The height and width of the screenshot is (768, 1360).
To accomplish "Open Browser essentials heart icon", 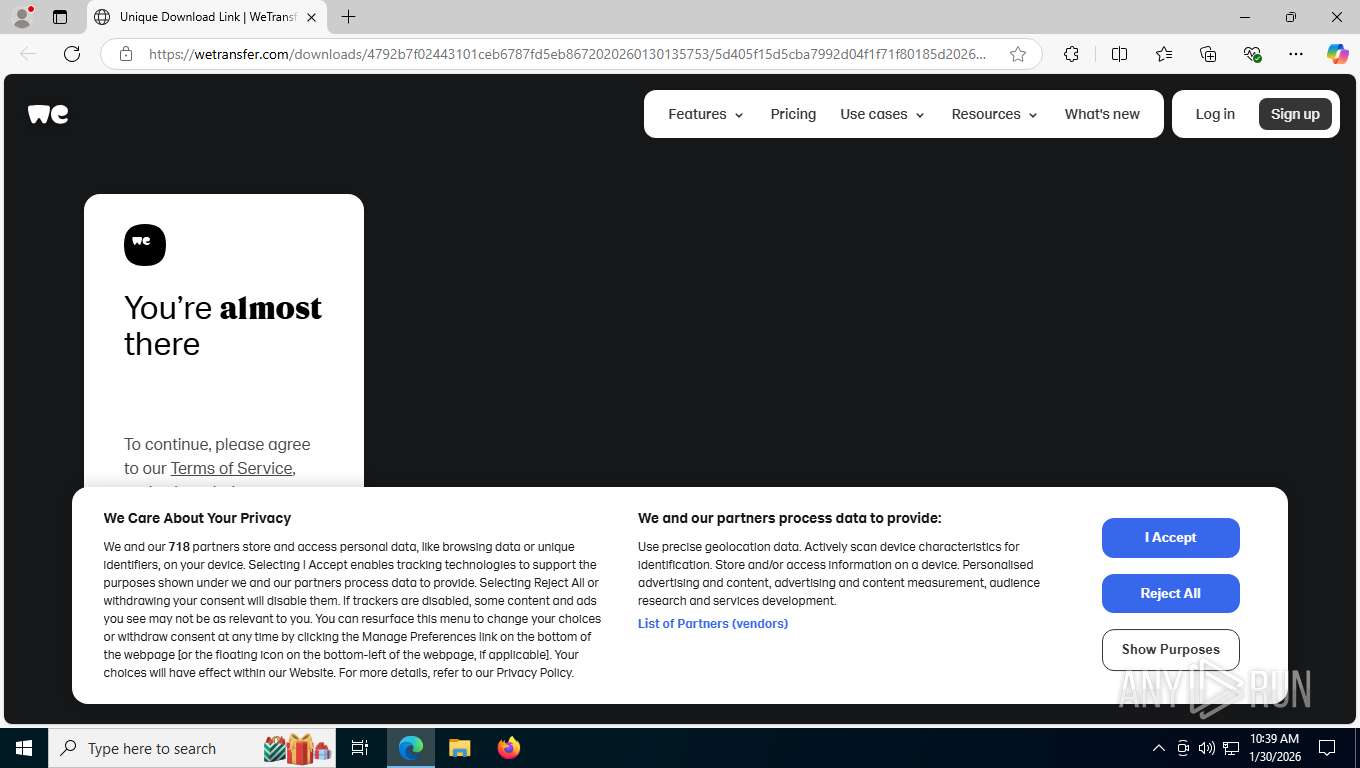I will point(1252,54).
